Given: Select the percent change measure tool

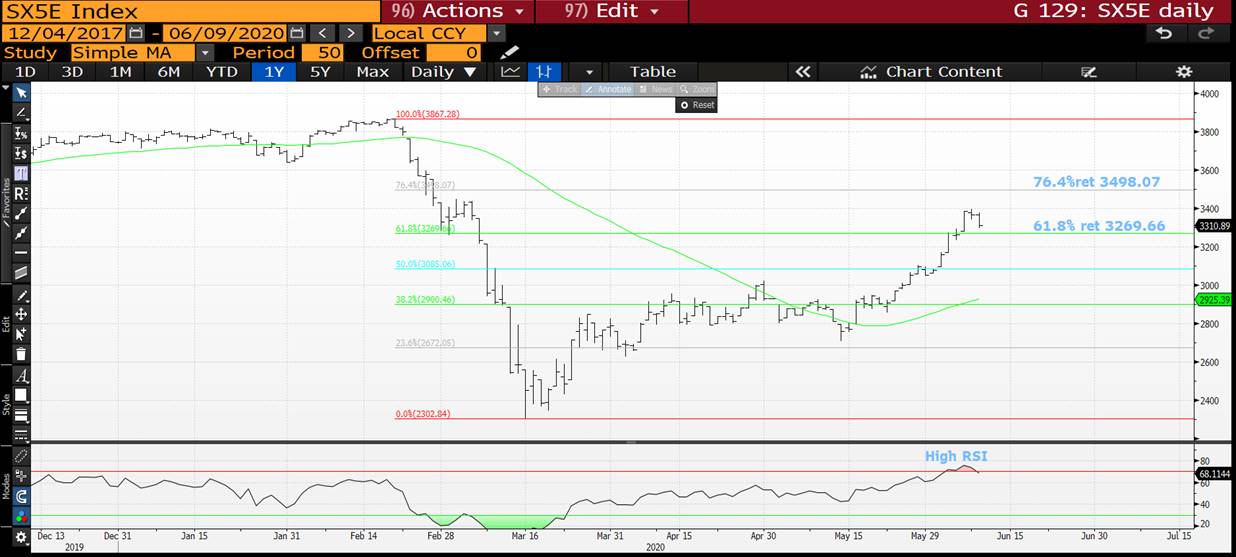Looking at the screenshot, I should point(21,133).
